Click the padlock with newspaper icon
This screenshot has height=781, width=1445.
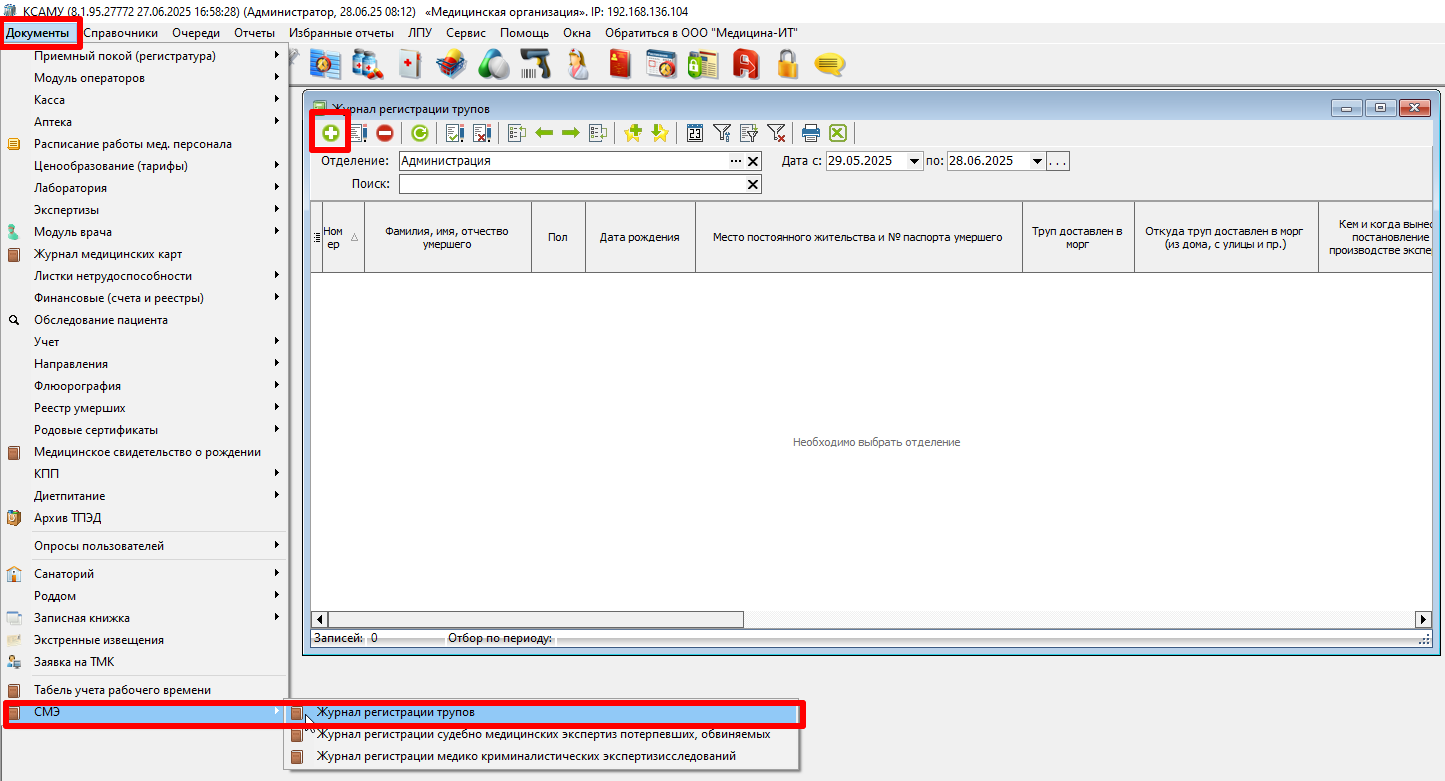pyautogui.click(x=703, y=65)
